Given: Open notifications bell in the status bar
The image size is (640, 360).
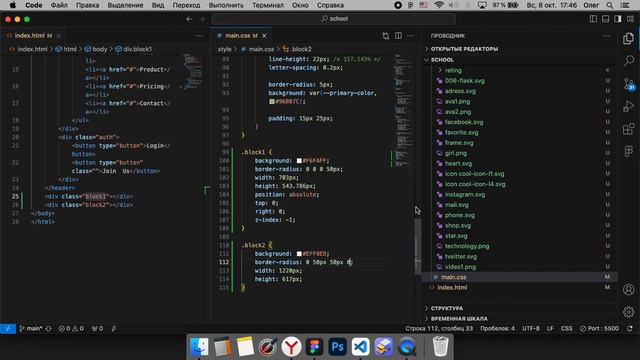Looking at the screenshot, I should click(630, 329).
